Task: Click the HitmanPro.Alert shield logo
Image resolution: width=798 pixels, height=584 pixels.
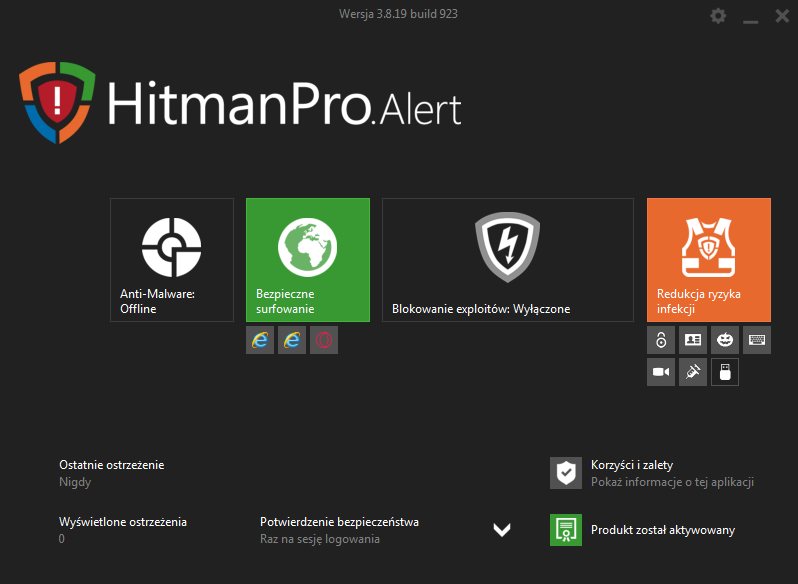Action: pyautogui.click(x=58, y=102)
